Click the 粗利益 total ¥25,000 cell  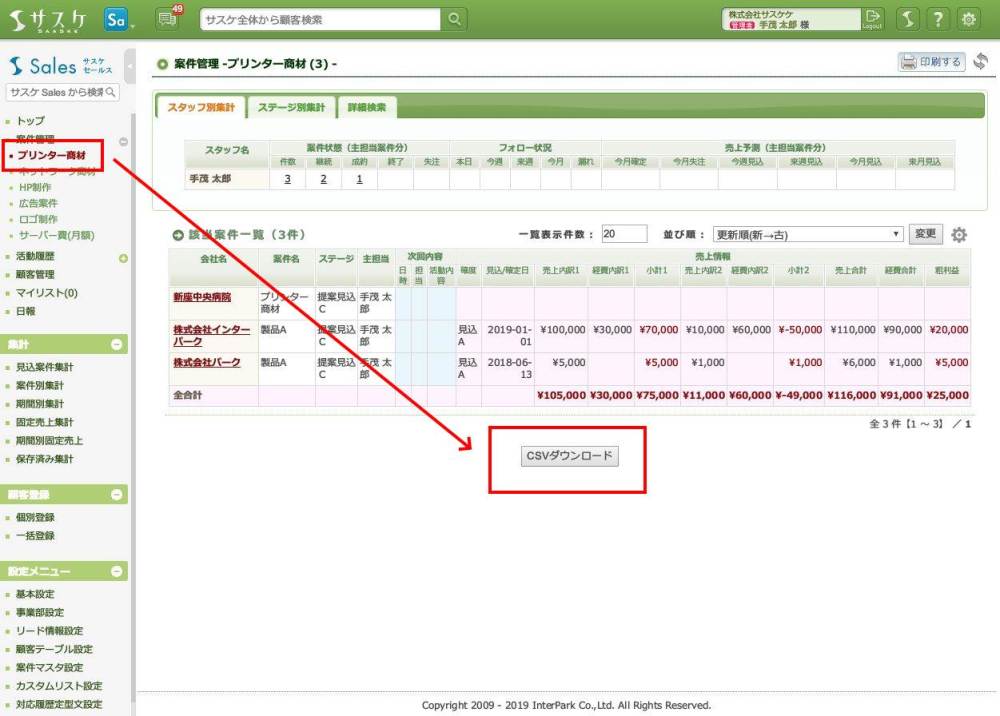[x=947, y=395]
